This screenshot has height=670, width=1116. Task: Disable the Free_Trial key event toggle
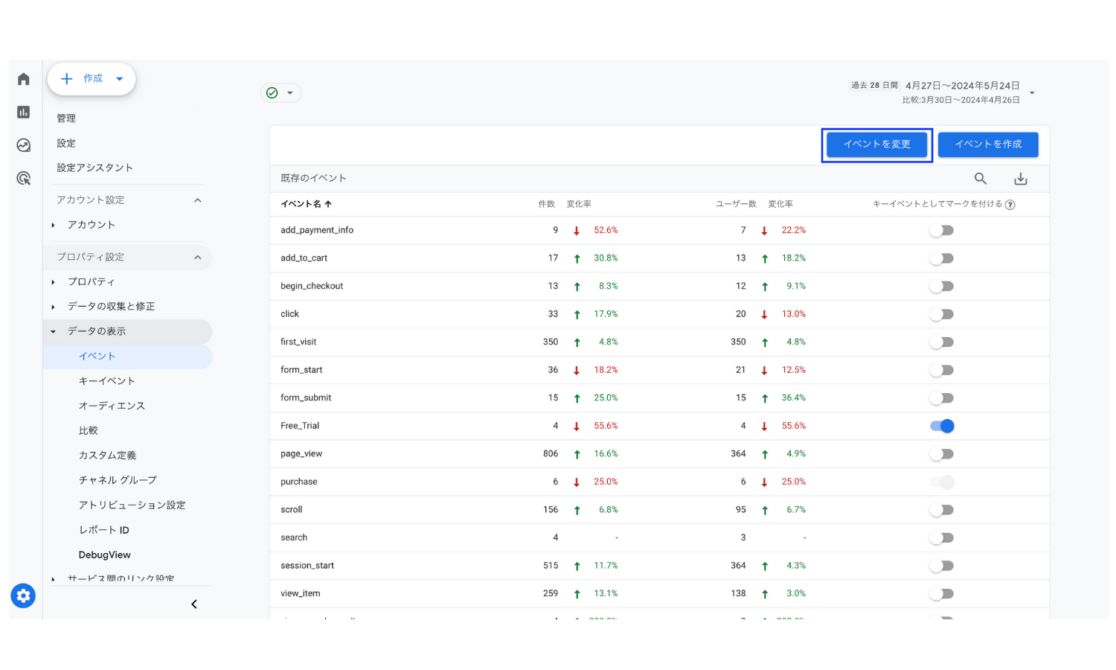(x=942, y=426)
